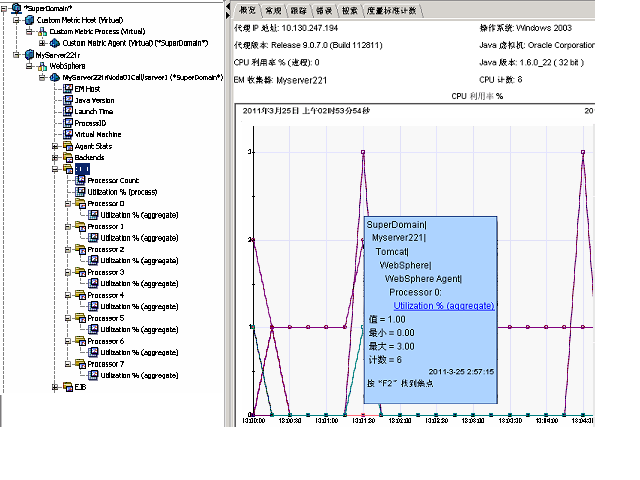Click the ProcessID metric icon
This screenshot has height=480, width=640.
[68, 123]
